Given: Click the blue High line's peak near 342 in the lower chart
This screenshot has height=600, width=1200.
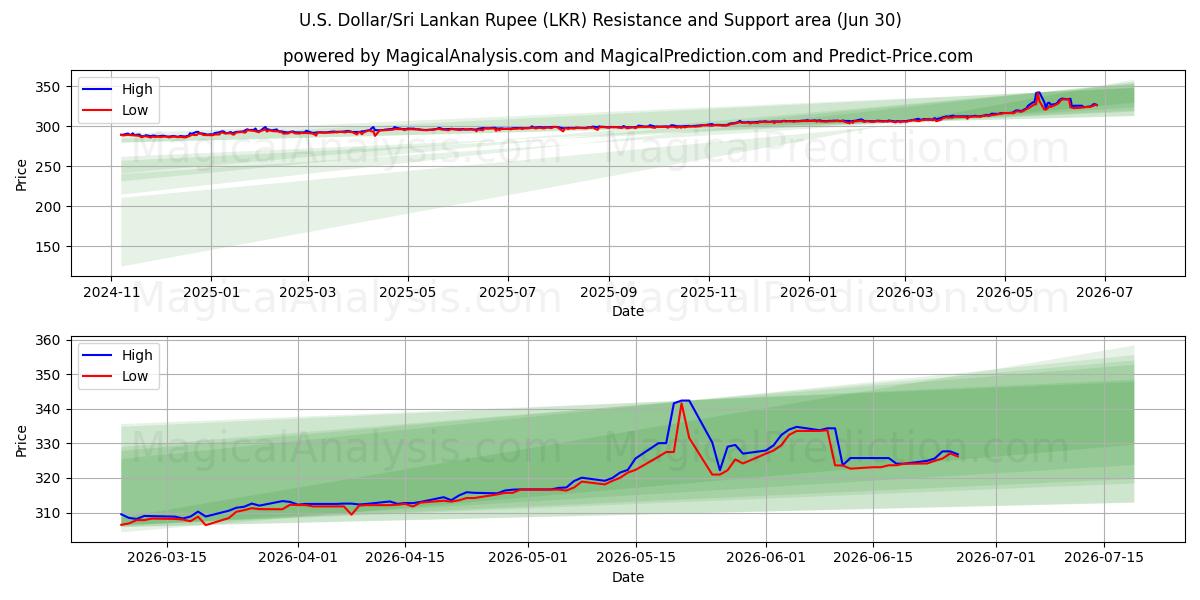Looking at the screenshot, I should pos(684,401).
